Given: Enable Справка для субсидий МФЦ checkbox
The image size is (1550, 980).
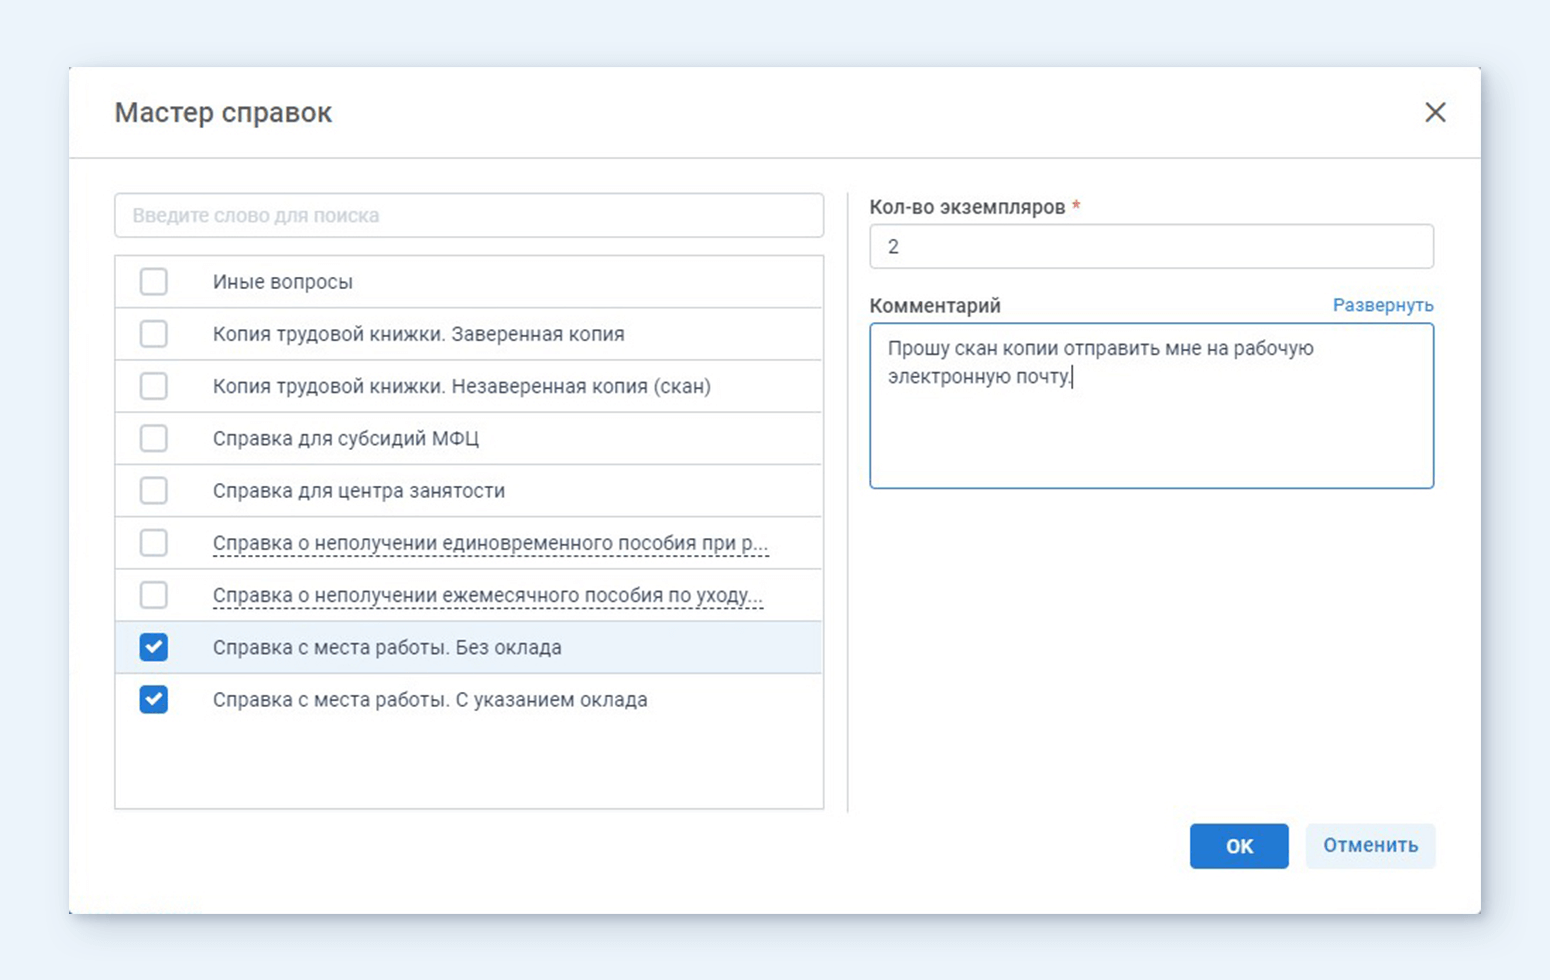Looking at the screenshot, I should [153, 438].
